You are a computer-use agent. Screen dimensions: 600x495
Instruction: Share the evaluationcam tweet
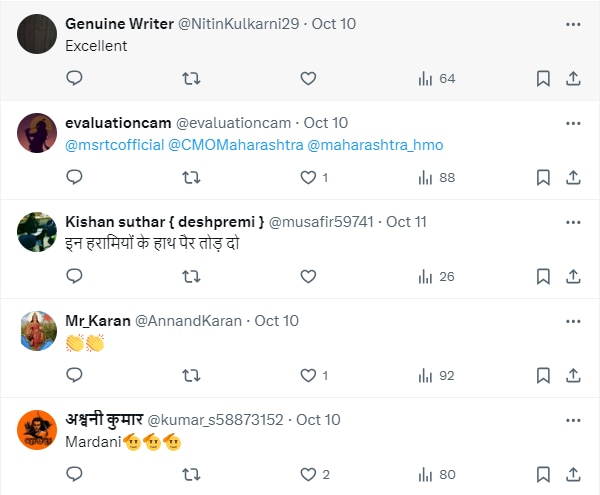[x=574, y=177]
